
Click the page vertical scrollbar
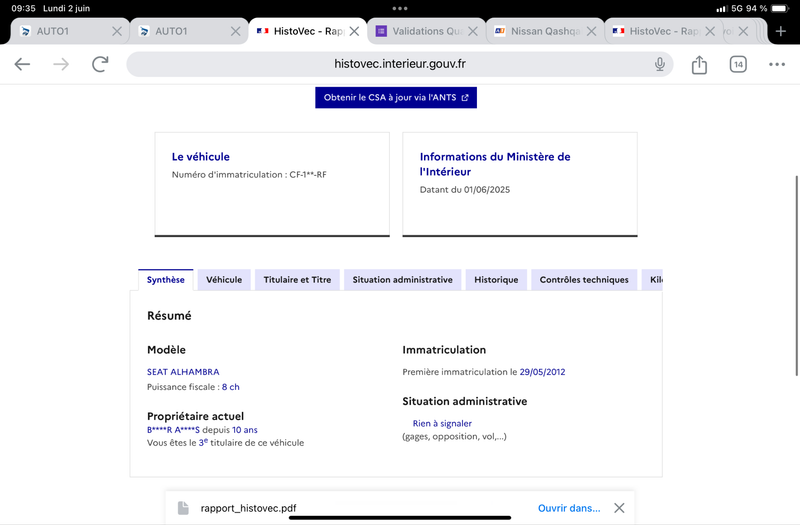tap(796, 276)
